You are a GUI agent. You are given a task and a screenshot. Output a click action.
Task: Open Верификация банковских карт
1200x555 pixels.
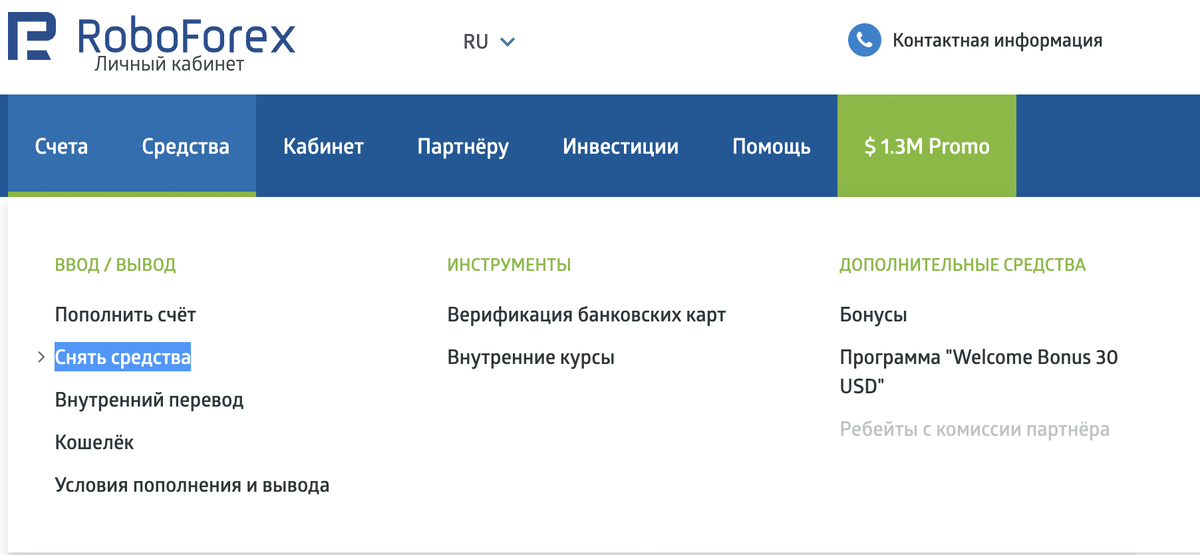[587, 315]
